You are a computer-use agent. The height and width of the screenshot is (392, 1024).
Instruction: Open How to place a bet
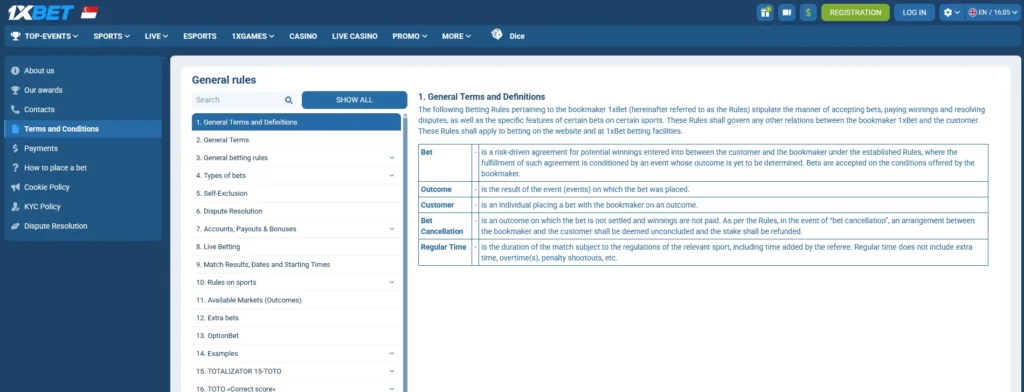tap(56, 168)
